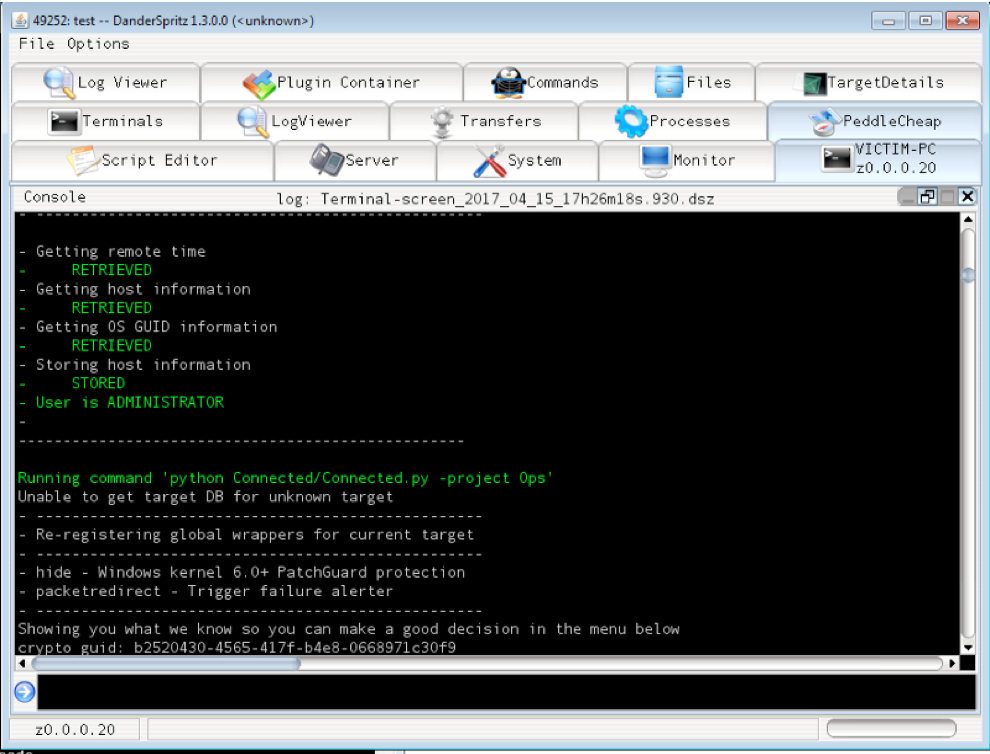Screen dimensions: 990x754
Task: Click the 'Console' panel title
Action: 55,197
